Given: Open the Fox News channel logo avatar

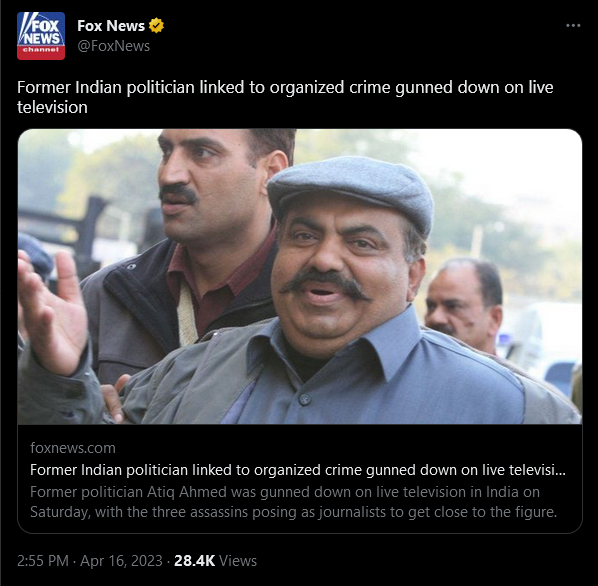Looking at the screenshot, I should 41,36.
